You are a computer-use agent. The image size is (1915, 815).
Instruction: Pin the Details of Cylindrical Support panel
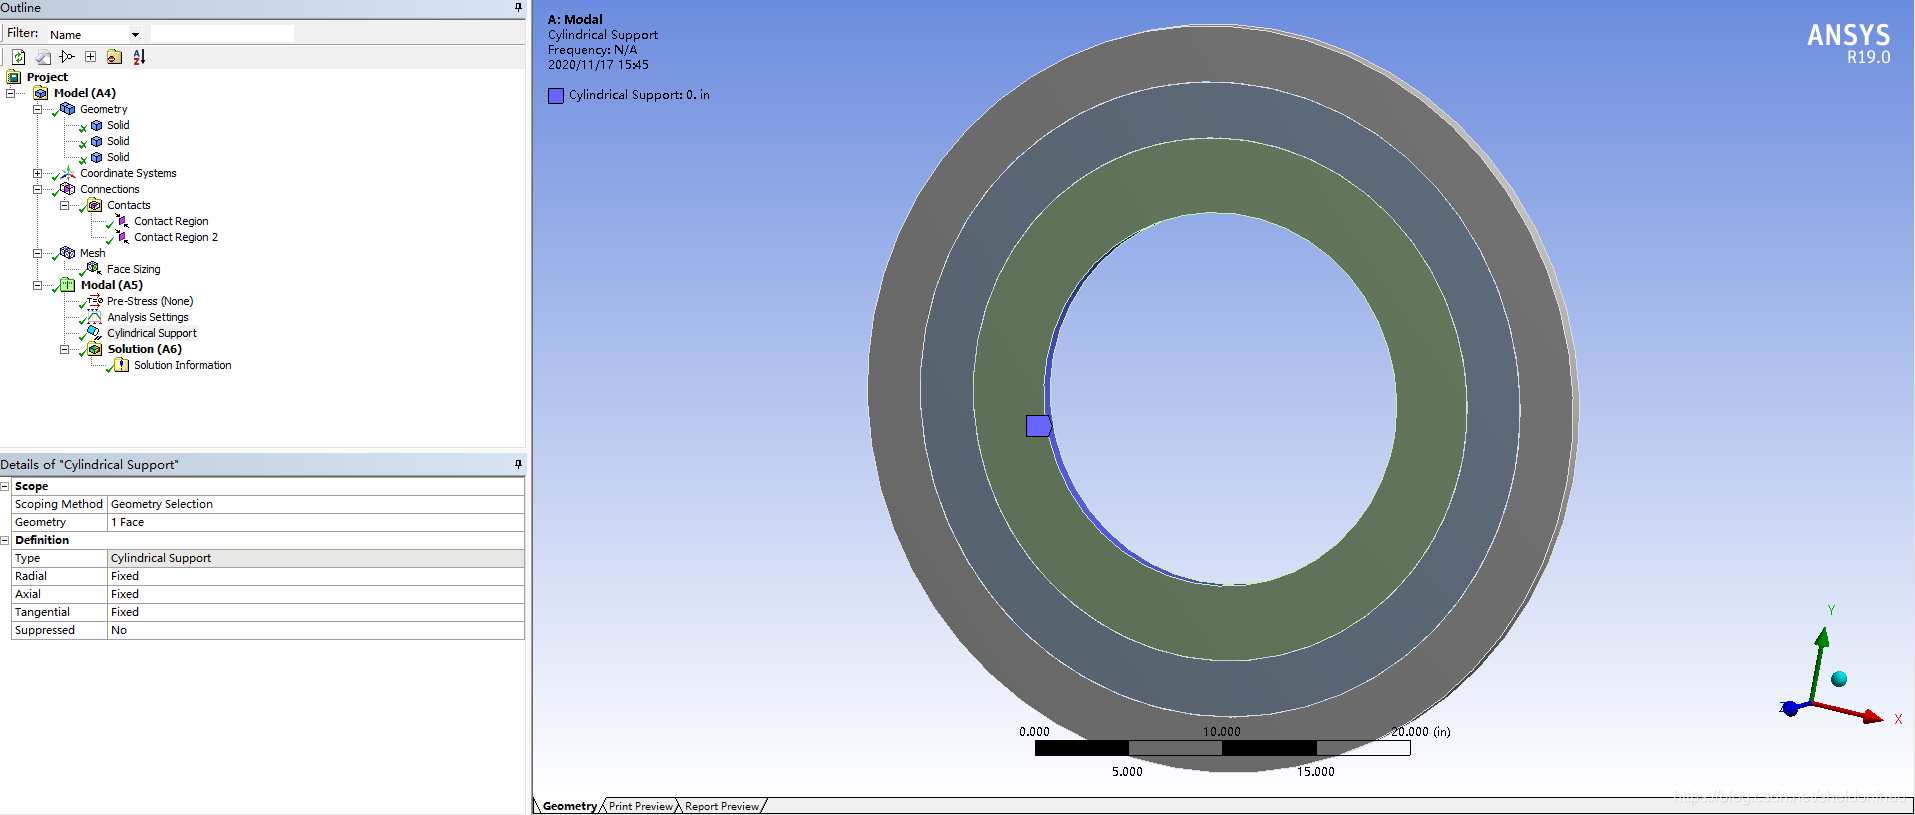518,464
